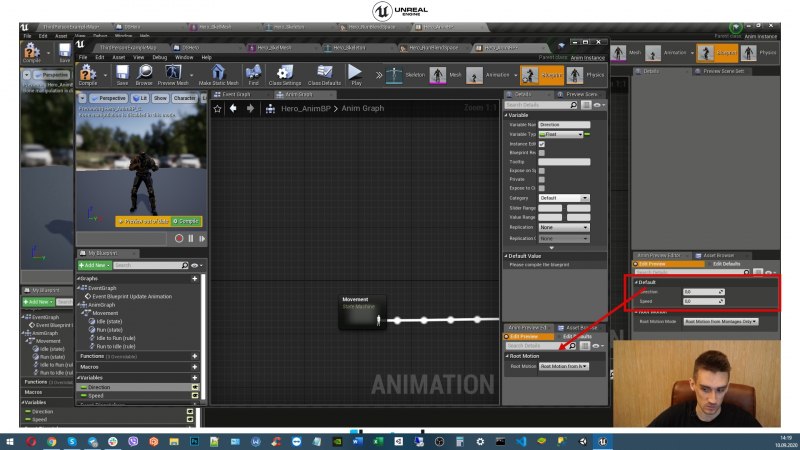Open the Debug menu in front window

pyautogui.click(x=159, y=58)
